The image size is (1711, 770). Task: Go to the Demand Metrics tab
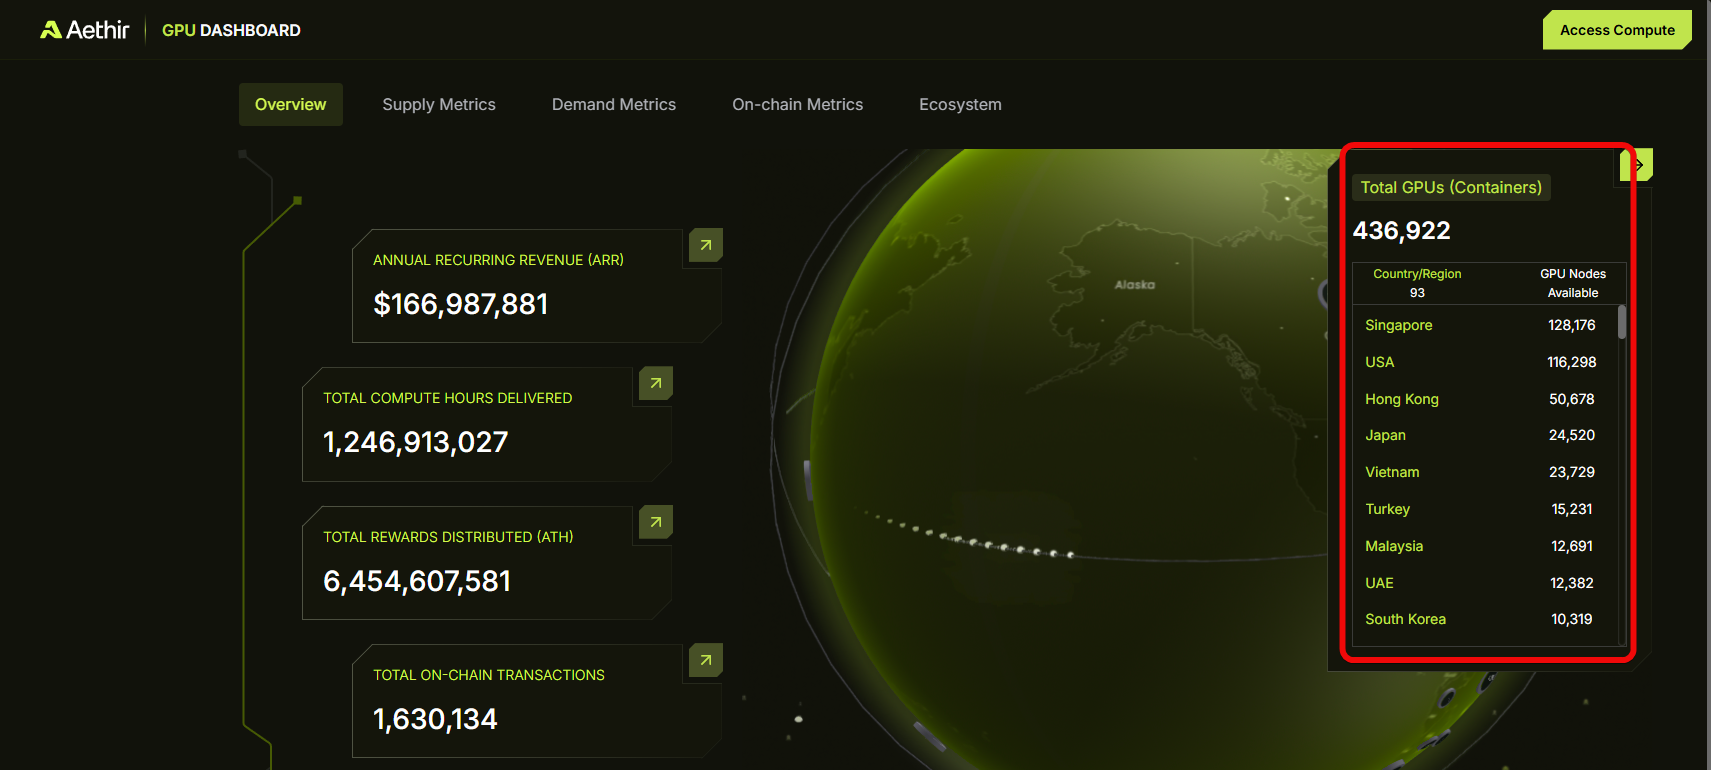614,105
